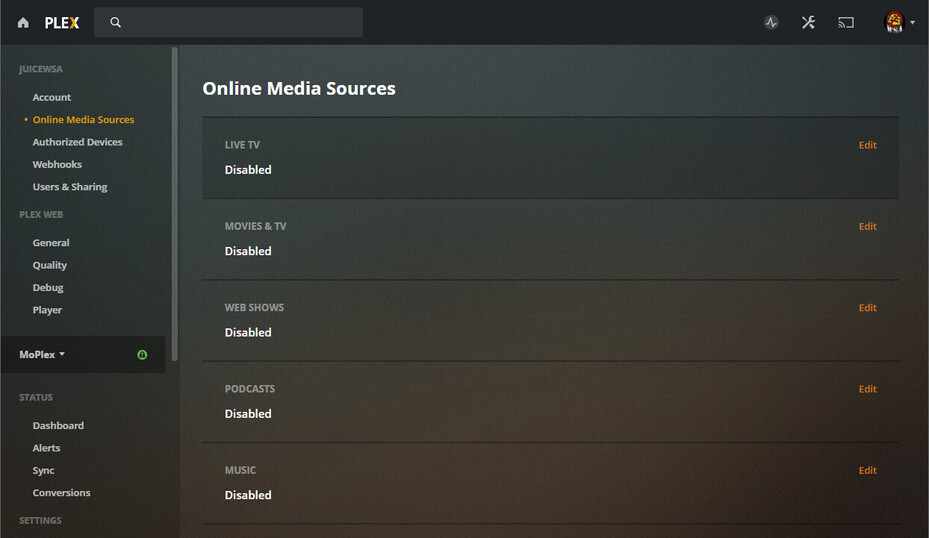Click the STATUS section label

36,398
